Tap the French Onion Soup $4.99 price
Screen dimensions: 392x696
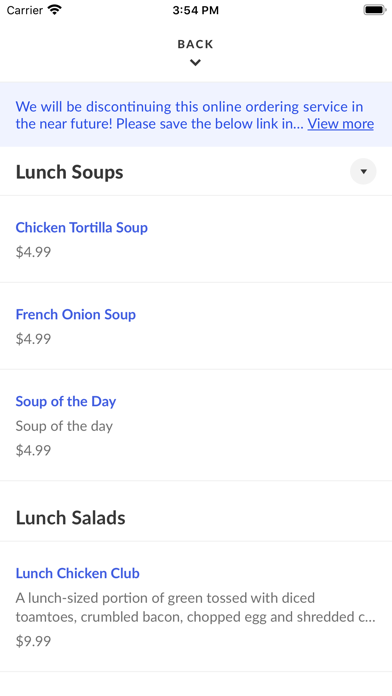pyautogui.click(x=33, y=339)
